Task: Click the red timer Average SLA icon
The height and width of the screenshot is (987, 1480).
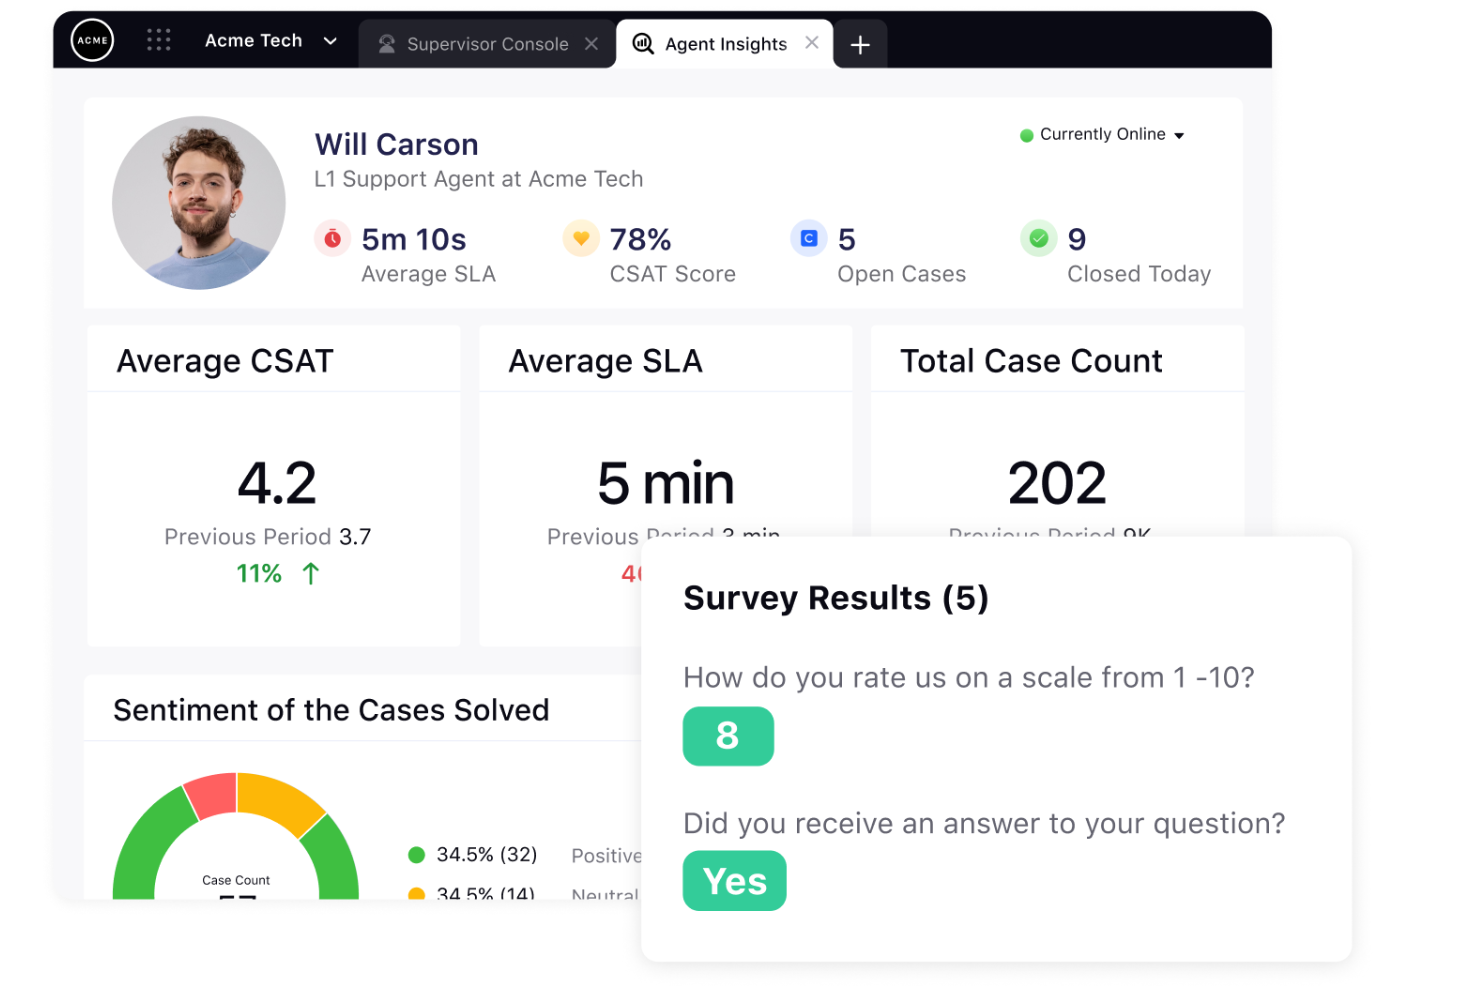Action: click(333, 239)
